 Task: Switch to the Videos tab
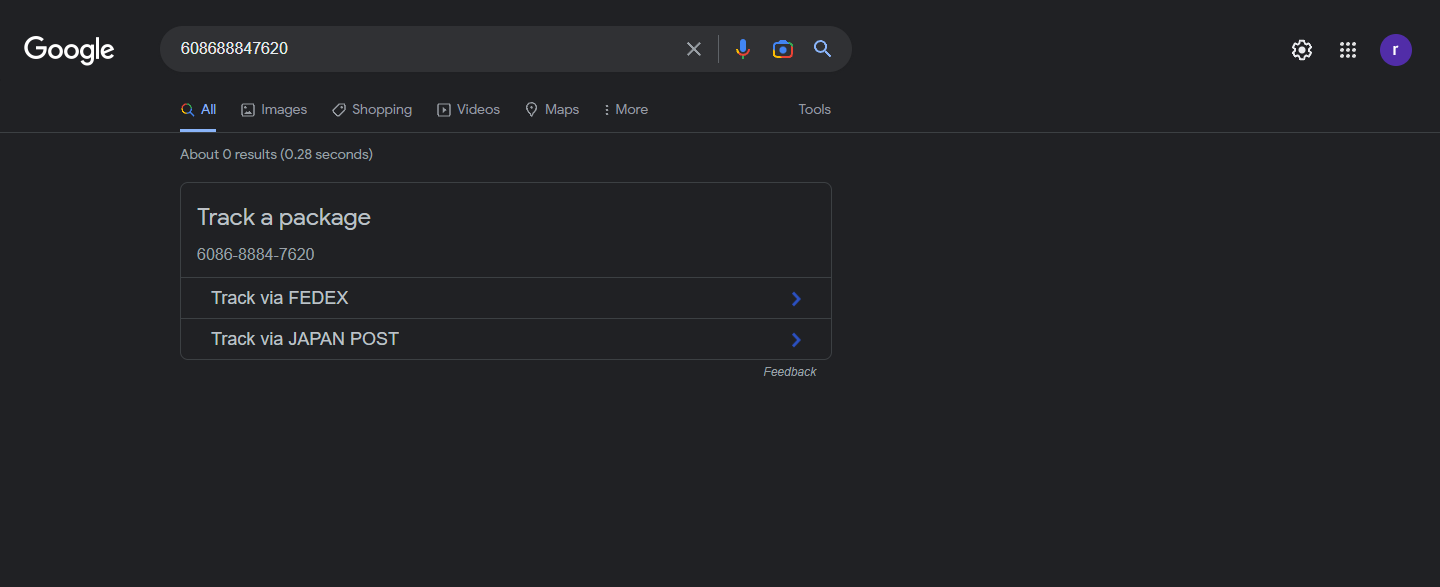(468, 110)
